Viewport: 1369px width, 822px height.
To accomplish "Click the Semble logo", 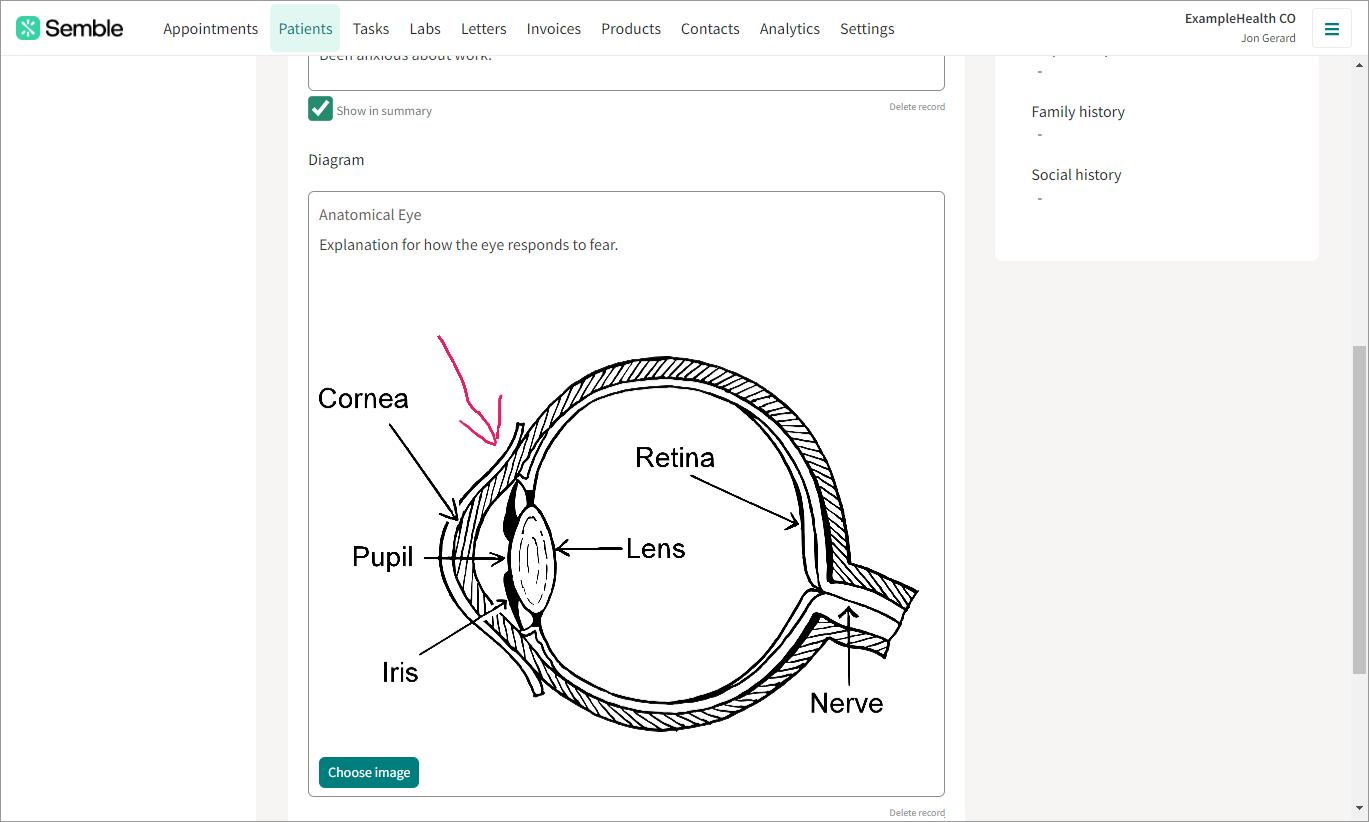I will [70, 28].
